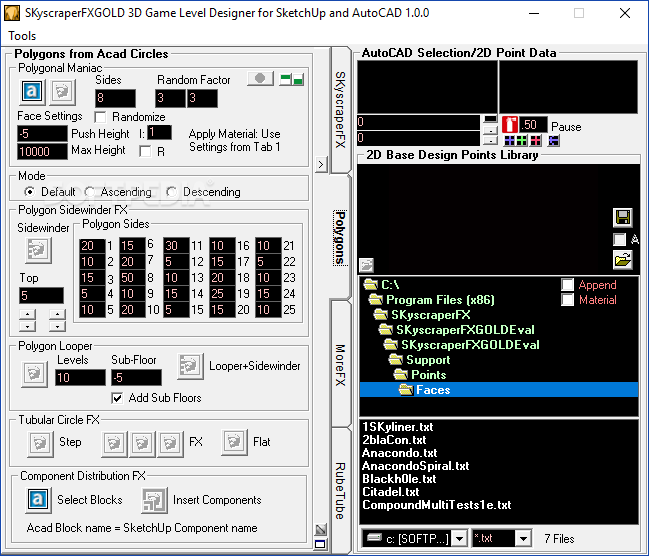This screenshot has height=556, width=649.
Task: Click the AutoCAD 'a' icon in Polygonal Maniac
Action: pyautogui.click(x=32, y=91)
